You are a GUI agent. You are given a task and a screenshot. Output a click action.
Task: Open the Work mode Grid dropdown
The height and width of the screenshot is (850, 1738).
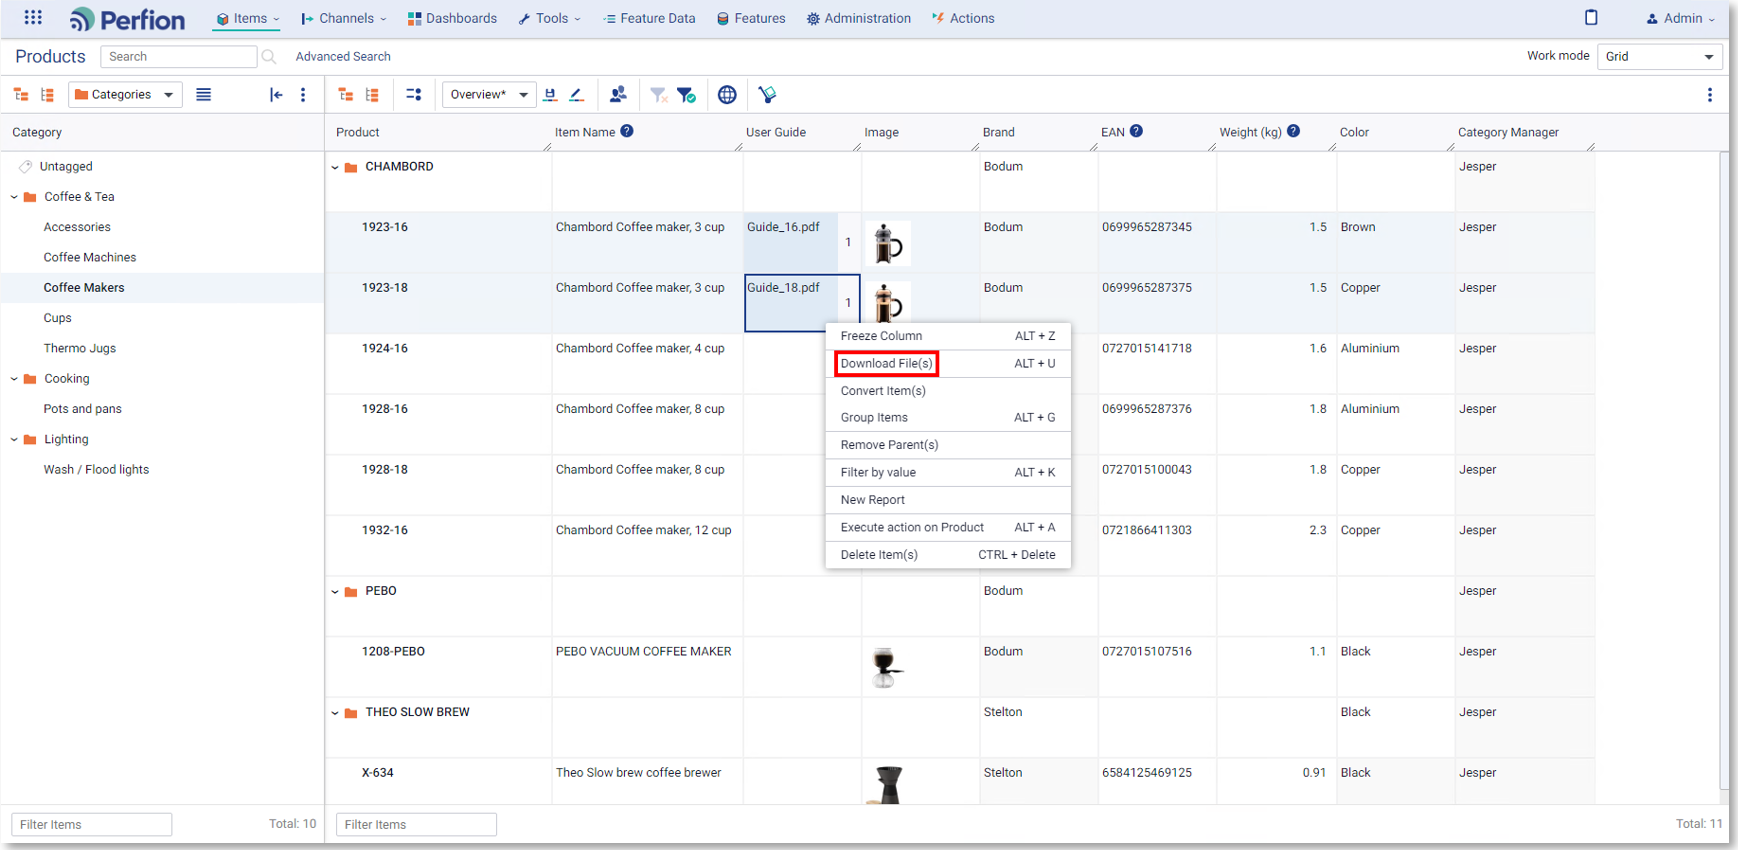pyautogui.click(x=1659, y=57)
